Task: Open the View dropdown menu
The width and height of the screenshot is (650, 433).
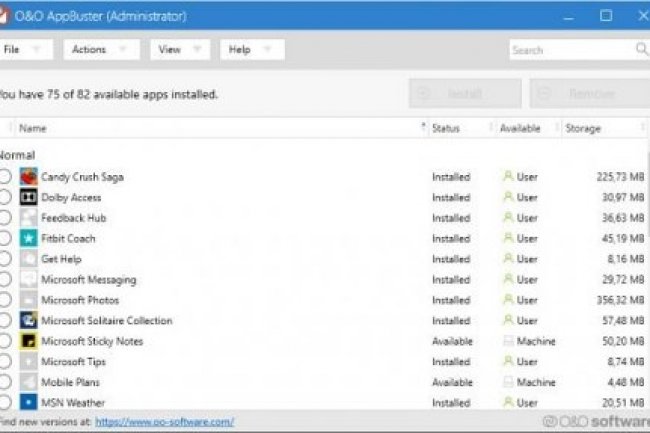Action: 181,49
